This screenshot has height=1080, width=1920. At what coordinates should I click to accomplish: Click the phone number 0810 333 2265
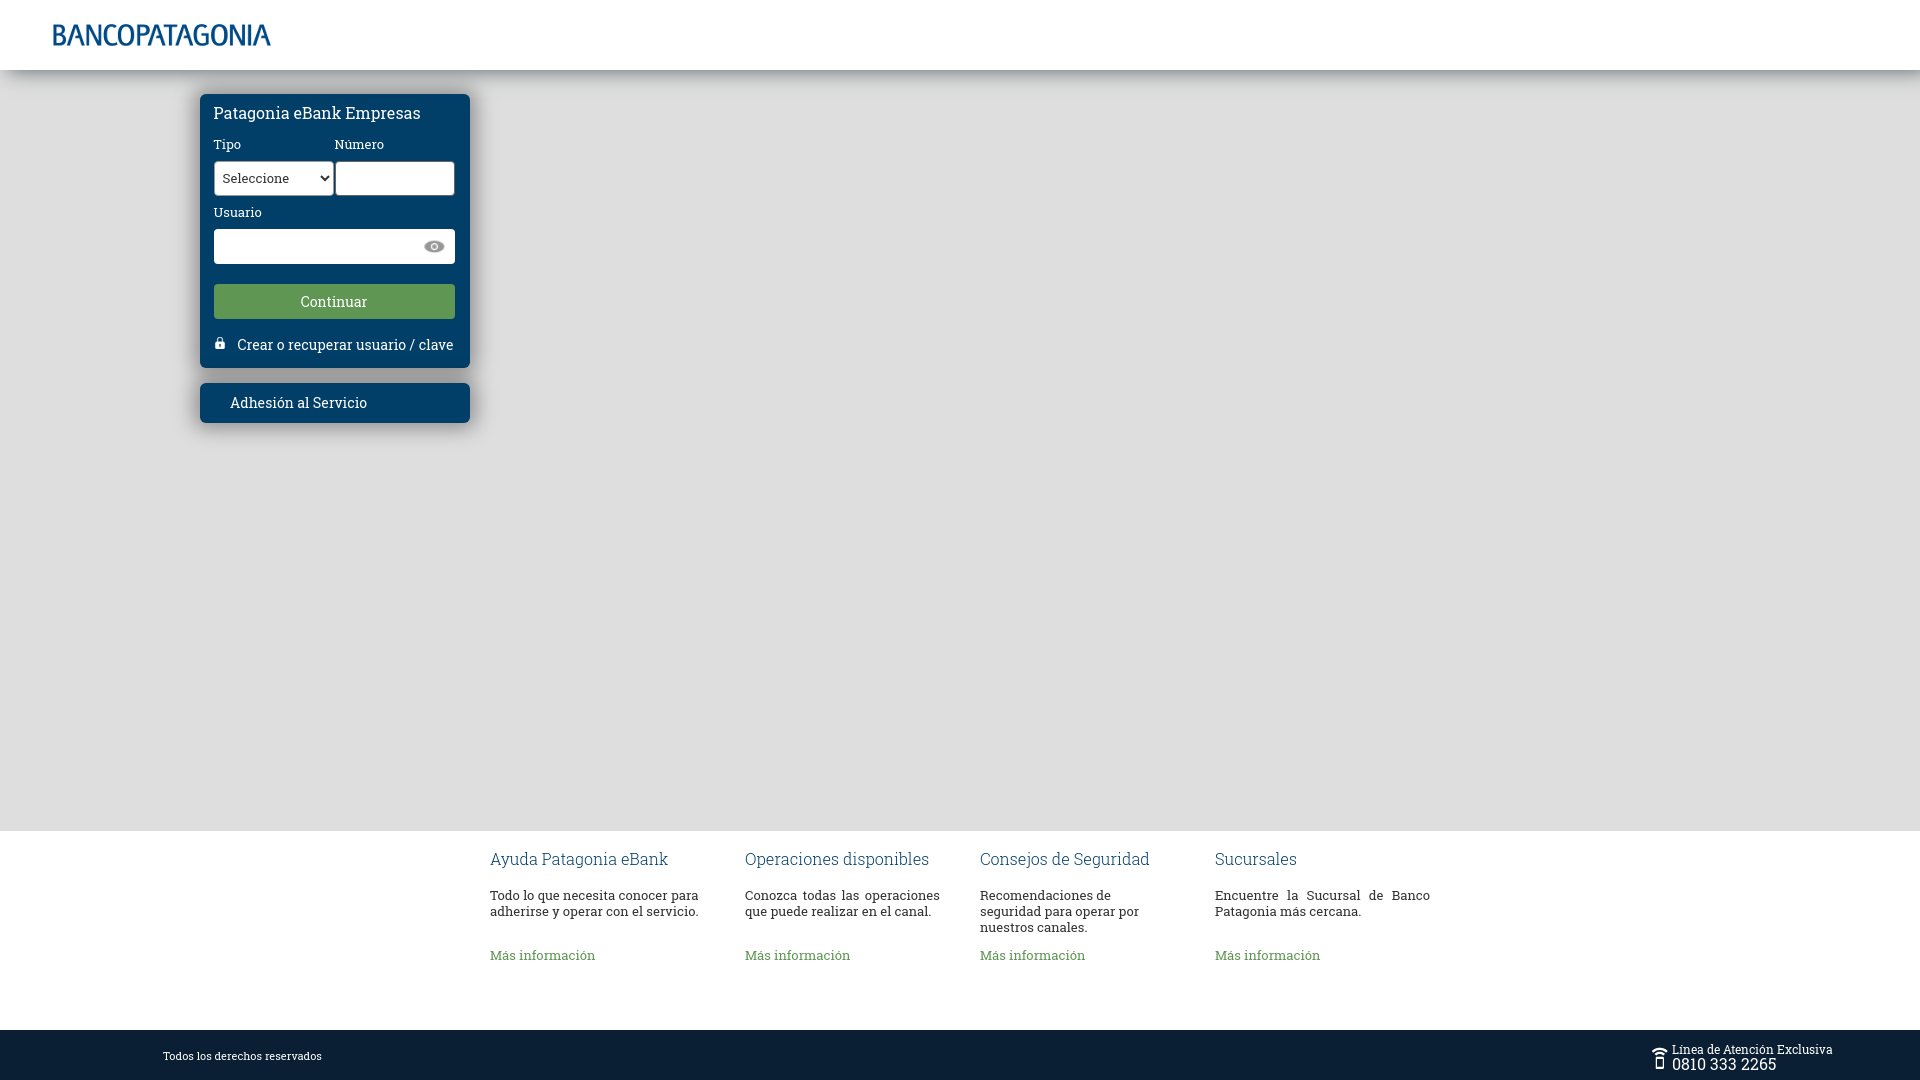pos(1724,1065)
